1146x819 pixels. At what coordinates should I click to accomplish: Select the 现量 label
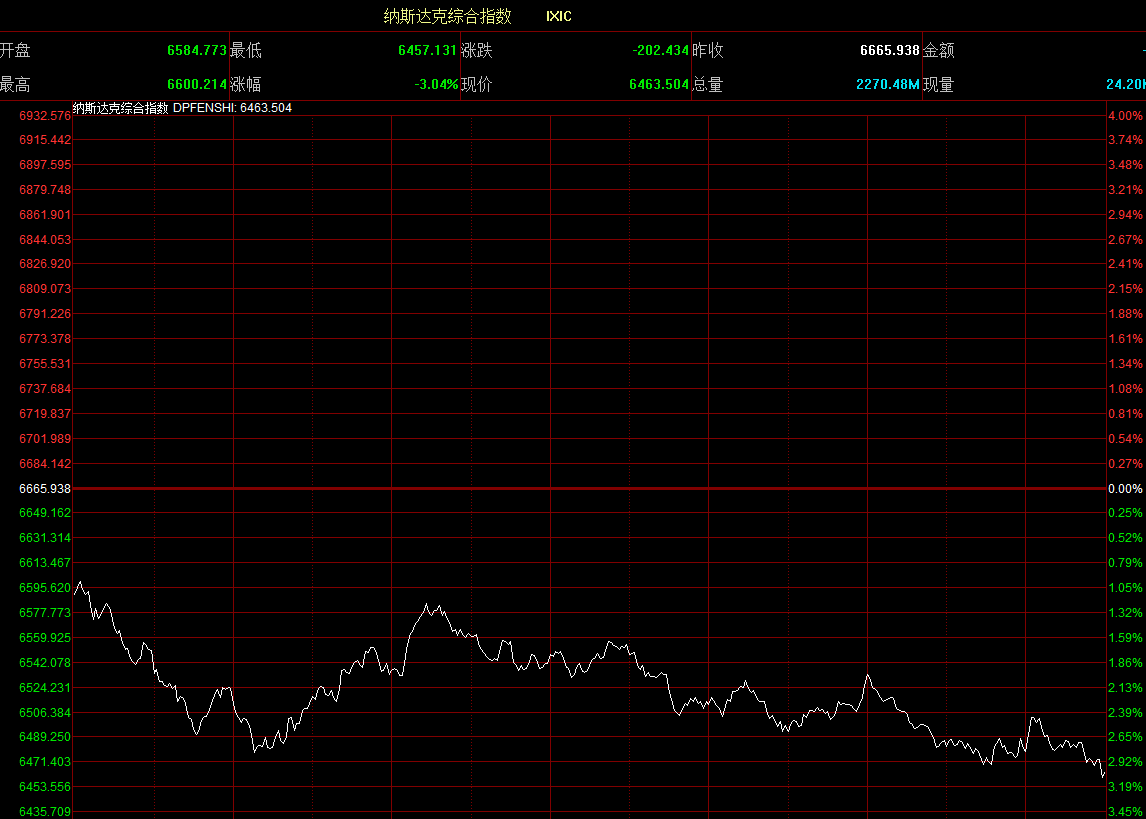pos(938,85)
